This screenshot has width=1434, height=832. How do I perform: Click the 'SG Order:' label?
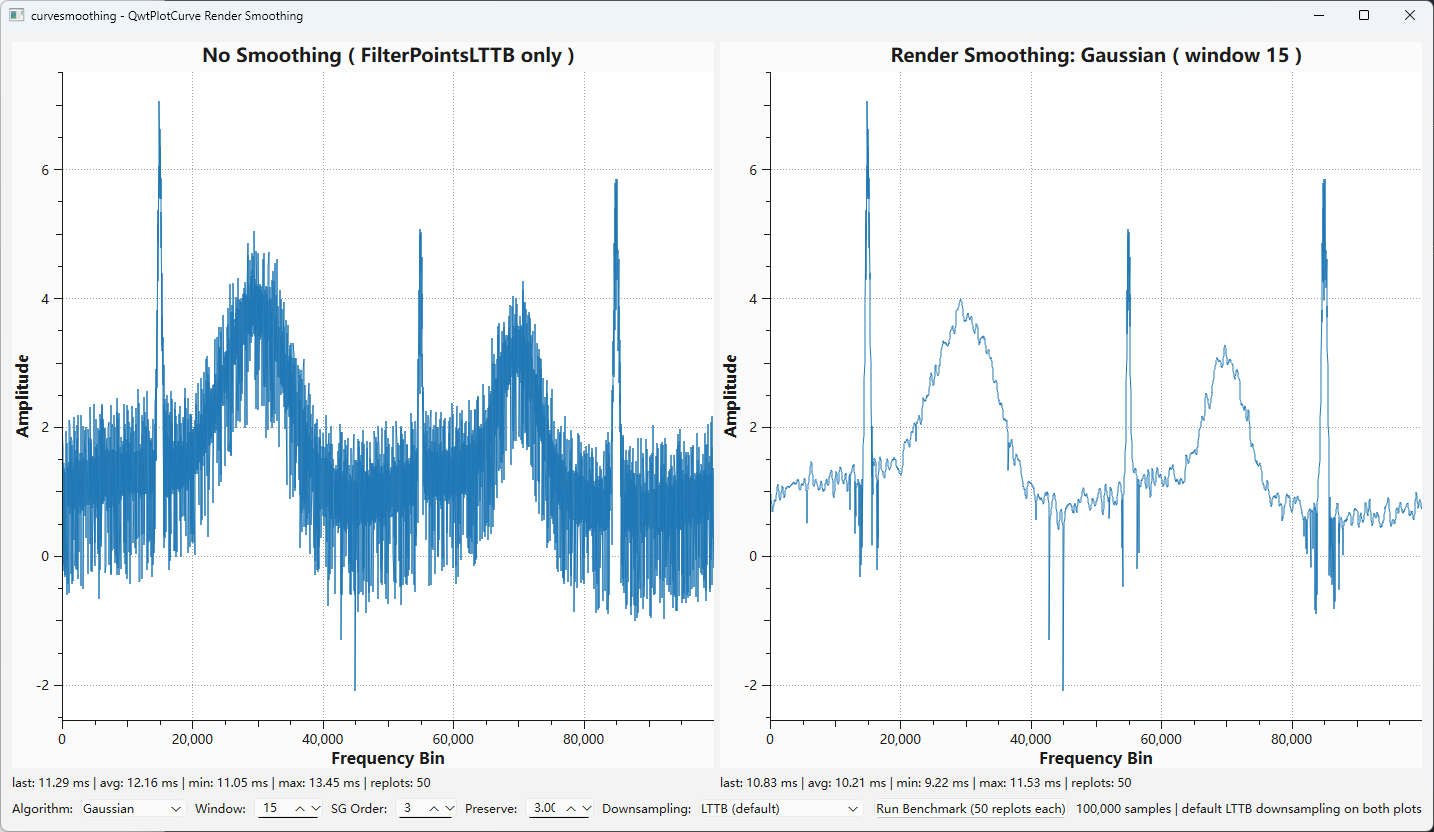point(360,808)
